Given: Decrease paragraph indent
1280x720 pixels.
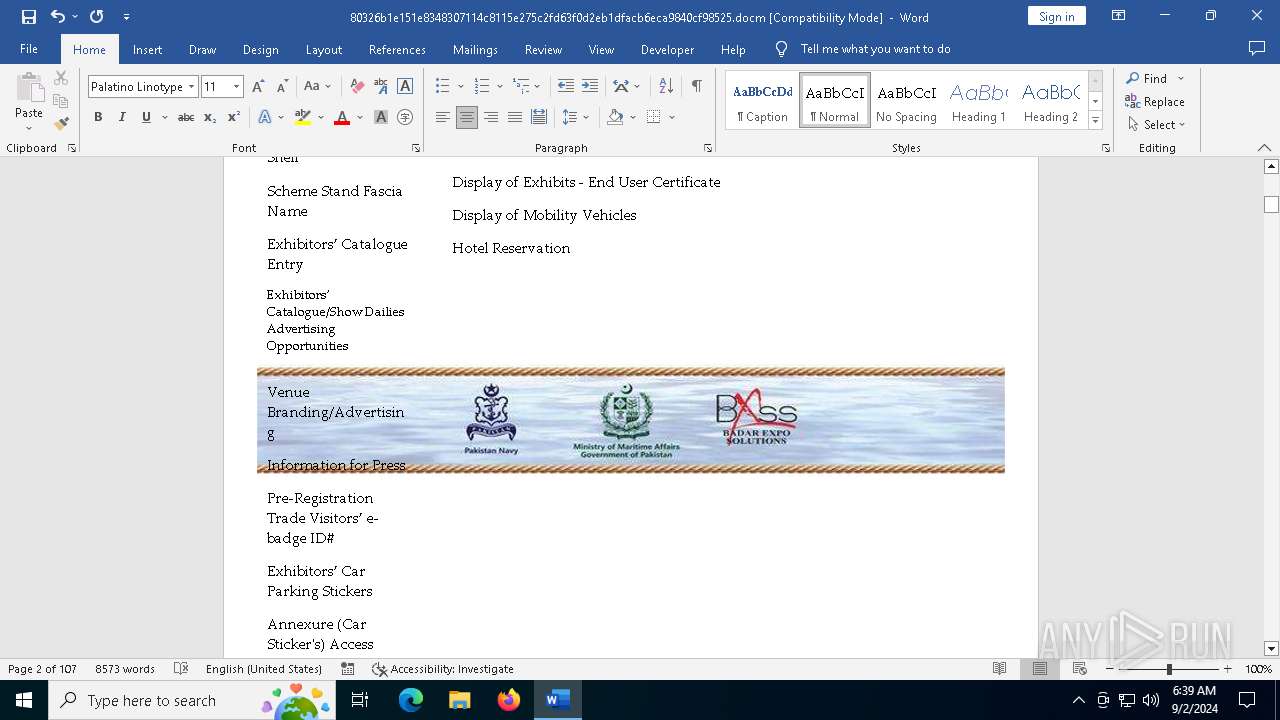Looking at the screenshot, I should [x=566, y=87].
